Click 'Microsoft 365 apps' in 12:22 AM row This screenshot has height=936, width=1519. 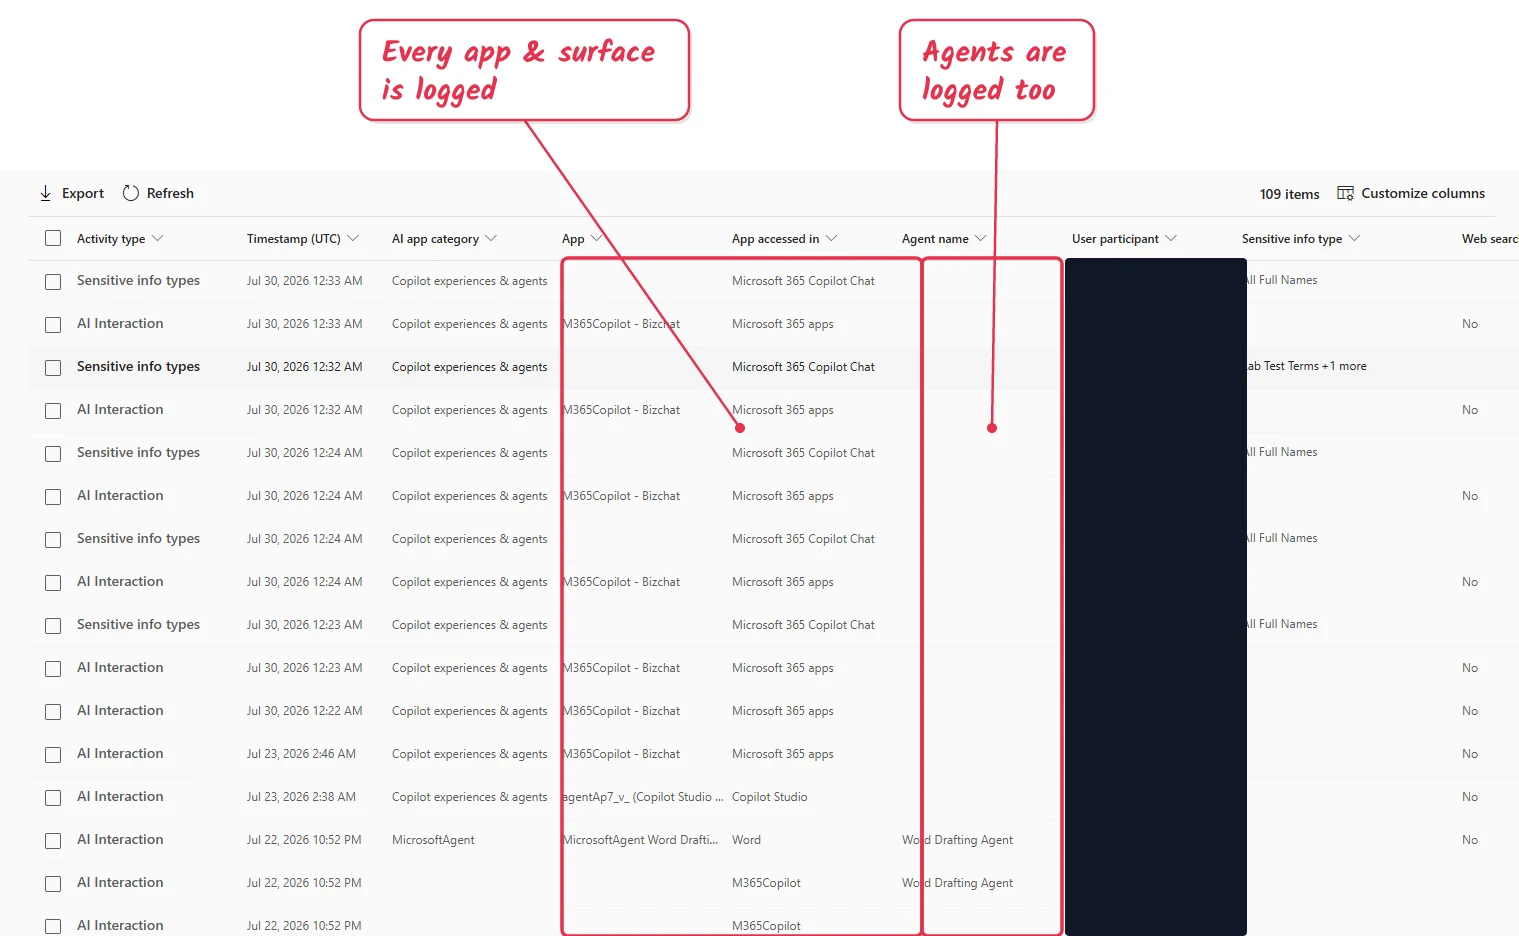[782, 711]
